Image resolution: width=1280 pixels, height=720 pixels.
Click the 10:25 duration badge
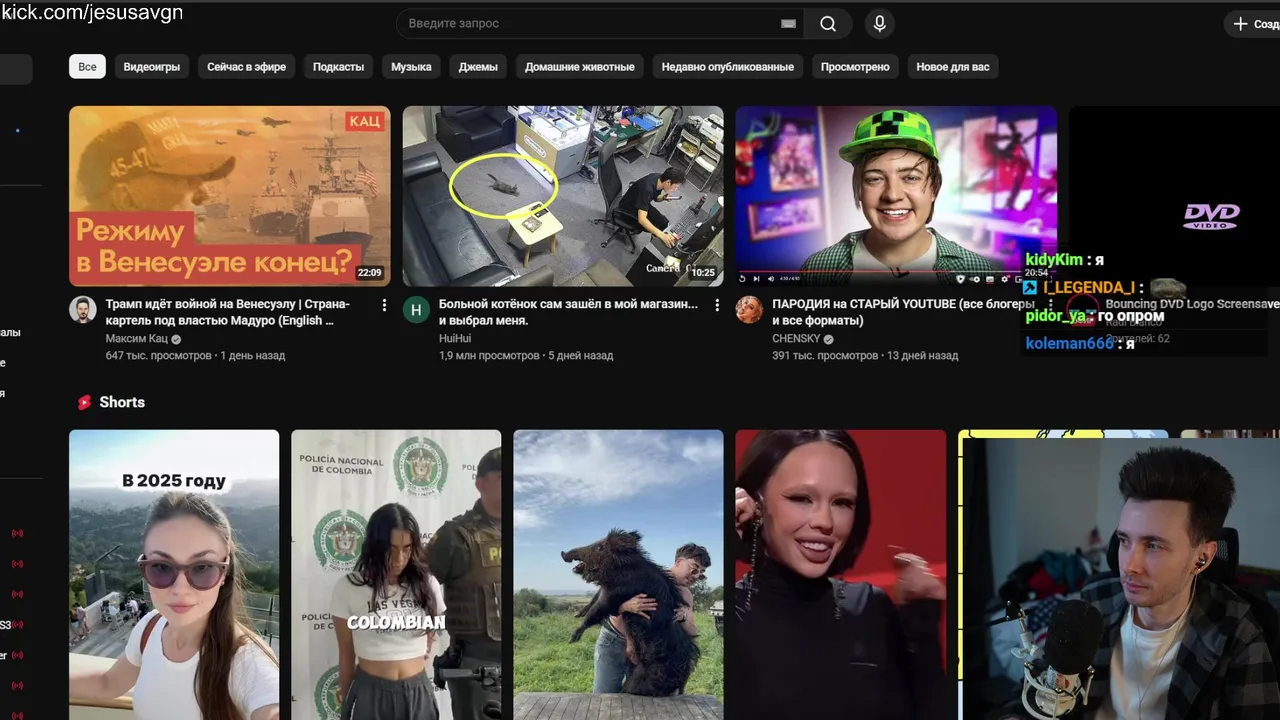coord(703,272)
